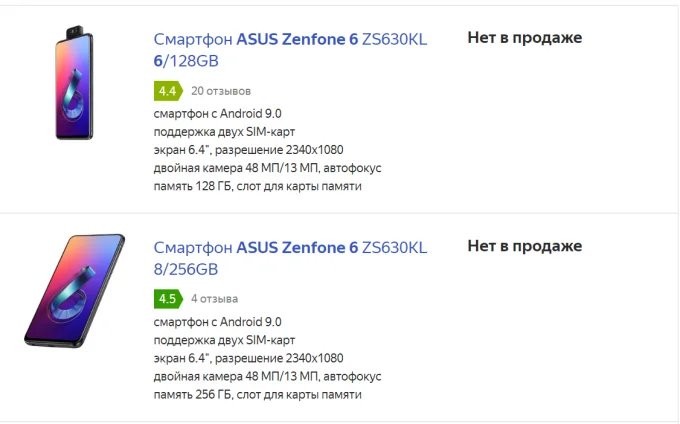Open the tilted Zenfone 6 8/256GB product image
Image resolution: width=680 pixels, height=424 pixels.
click(x=74, y=290)
